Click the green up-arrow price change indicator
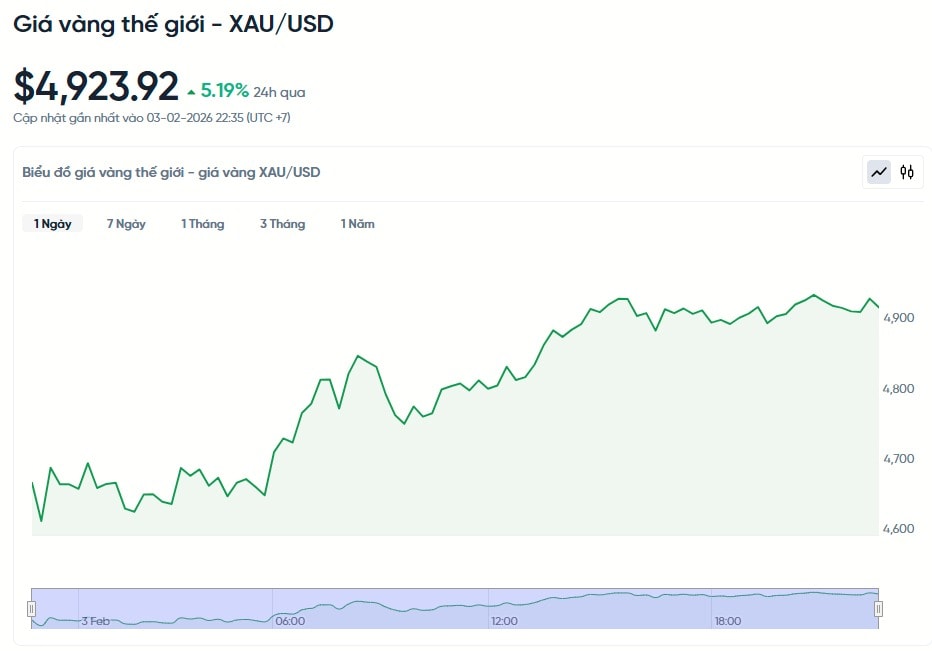932x651 pixels. (x=191, y=92)
